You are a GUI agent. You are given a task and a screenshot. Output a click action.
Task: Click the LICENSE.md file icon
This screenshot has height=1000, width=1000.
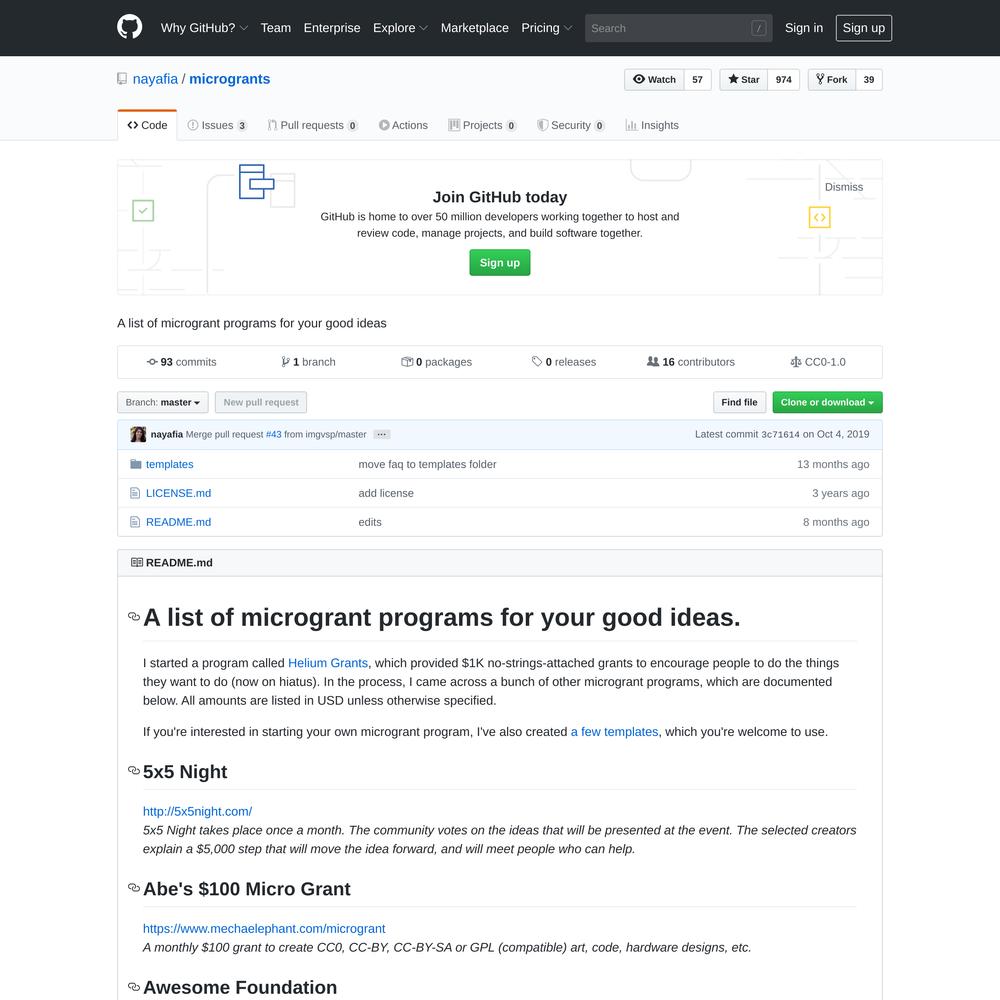[135, 493]
